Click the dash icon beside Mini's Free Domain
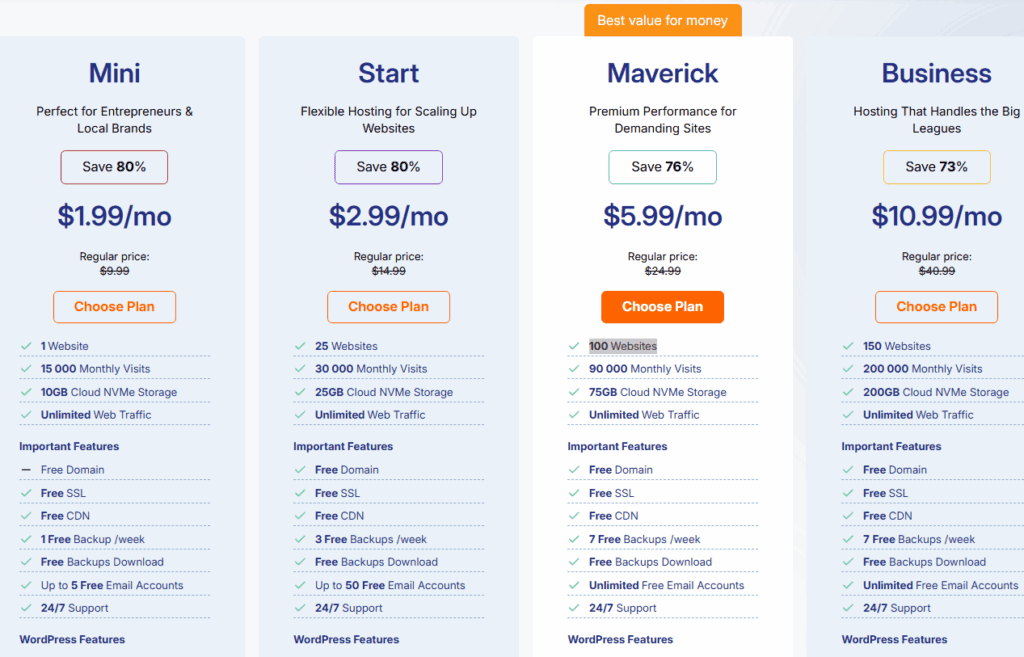Image resolution: width=1024 pixels, height=657 pixels. click(x=25, y=470)
